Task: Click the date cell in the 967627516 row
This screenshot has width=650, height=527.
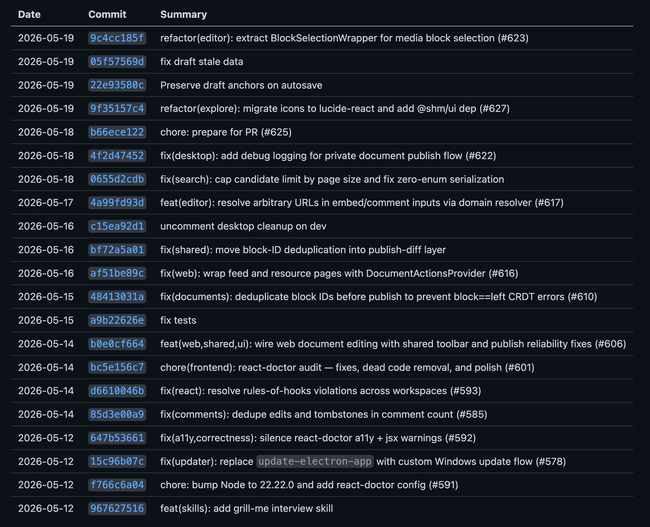Action: click(46, 508)
